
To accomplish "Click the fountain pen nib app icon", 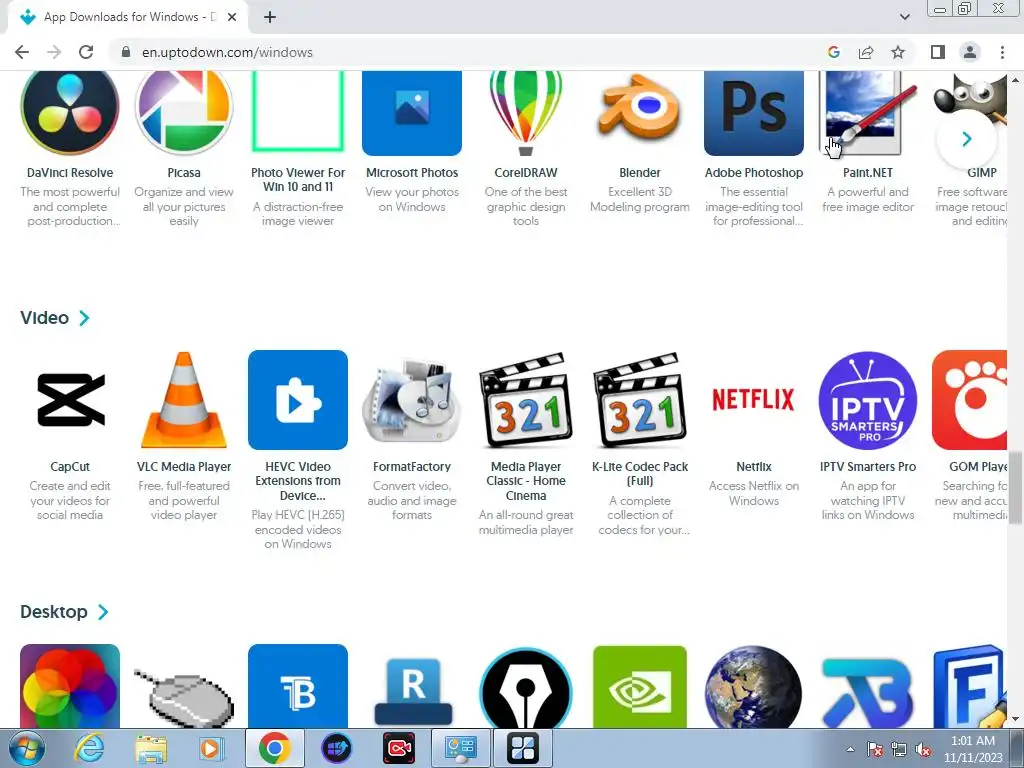I will 526,688.
